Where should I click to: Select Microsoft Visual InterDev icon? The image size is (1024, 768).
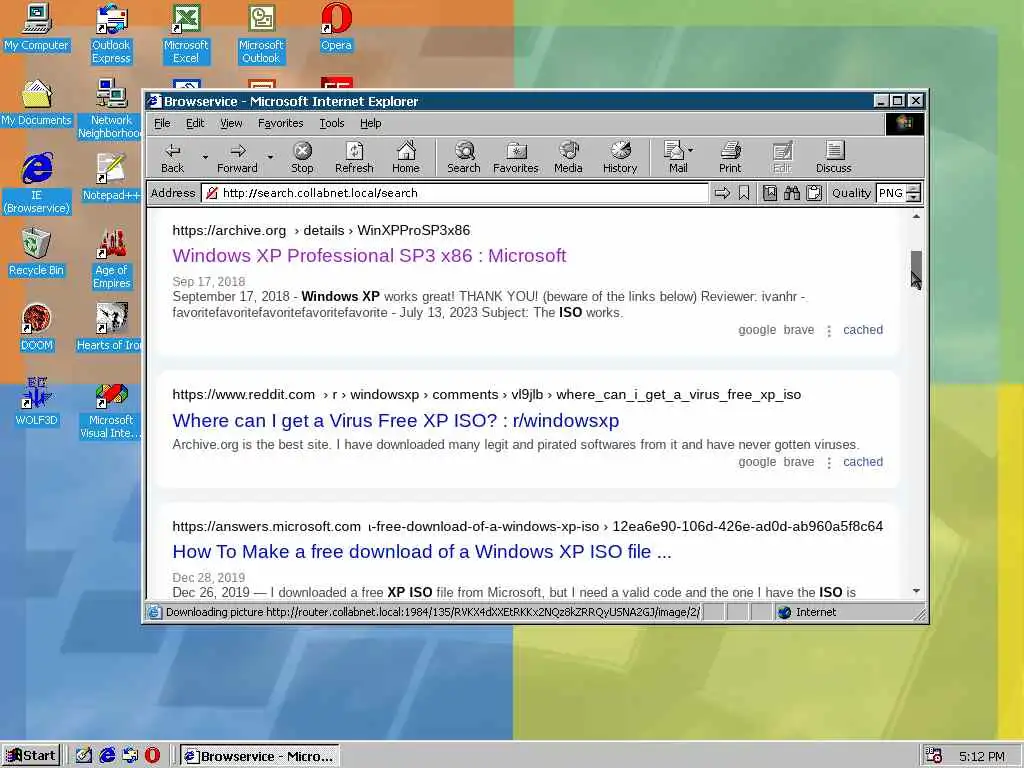coord(111,411)
